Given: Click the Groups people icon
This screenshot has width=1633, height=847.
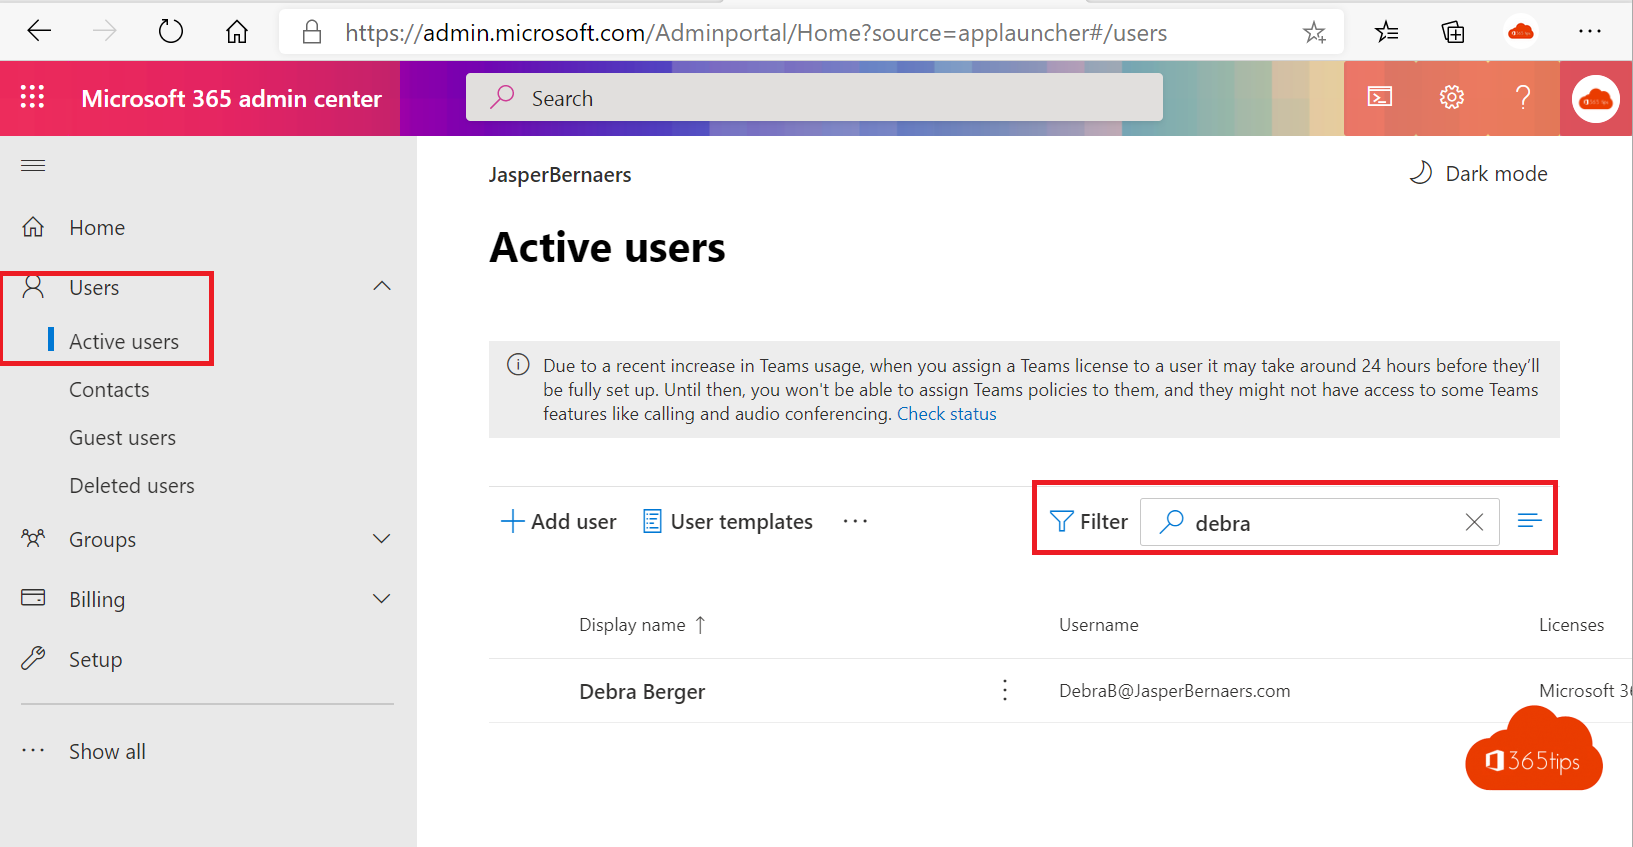Looking at the screenshot, I should 33,539.
